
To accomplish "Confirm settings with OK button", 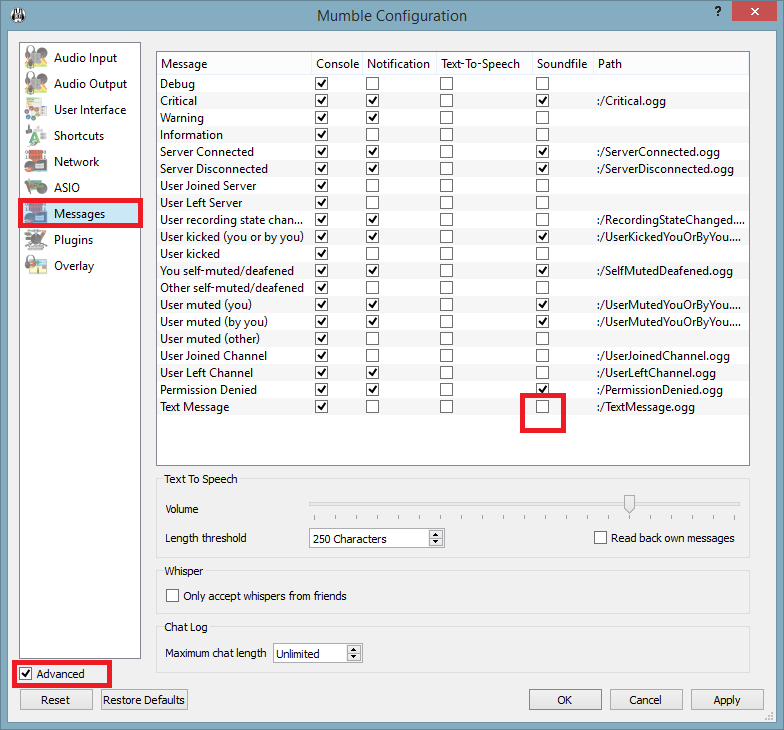I will tap(565, 700).
